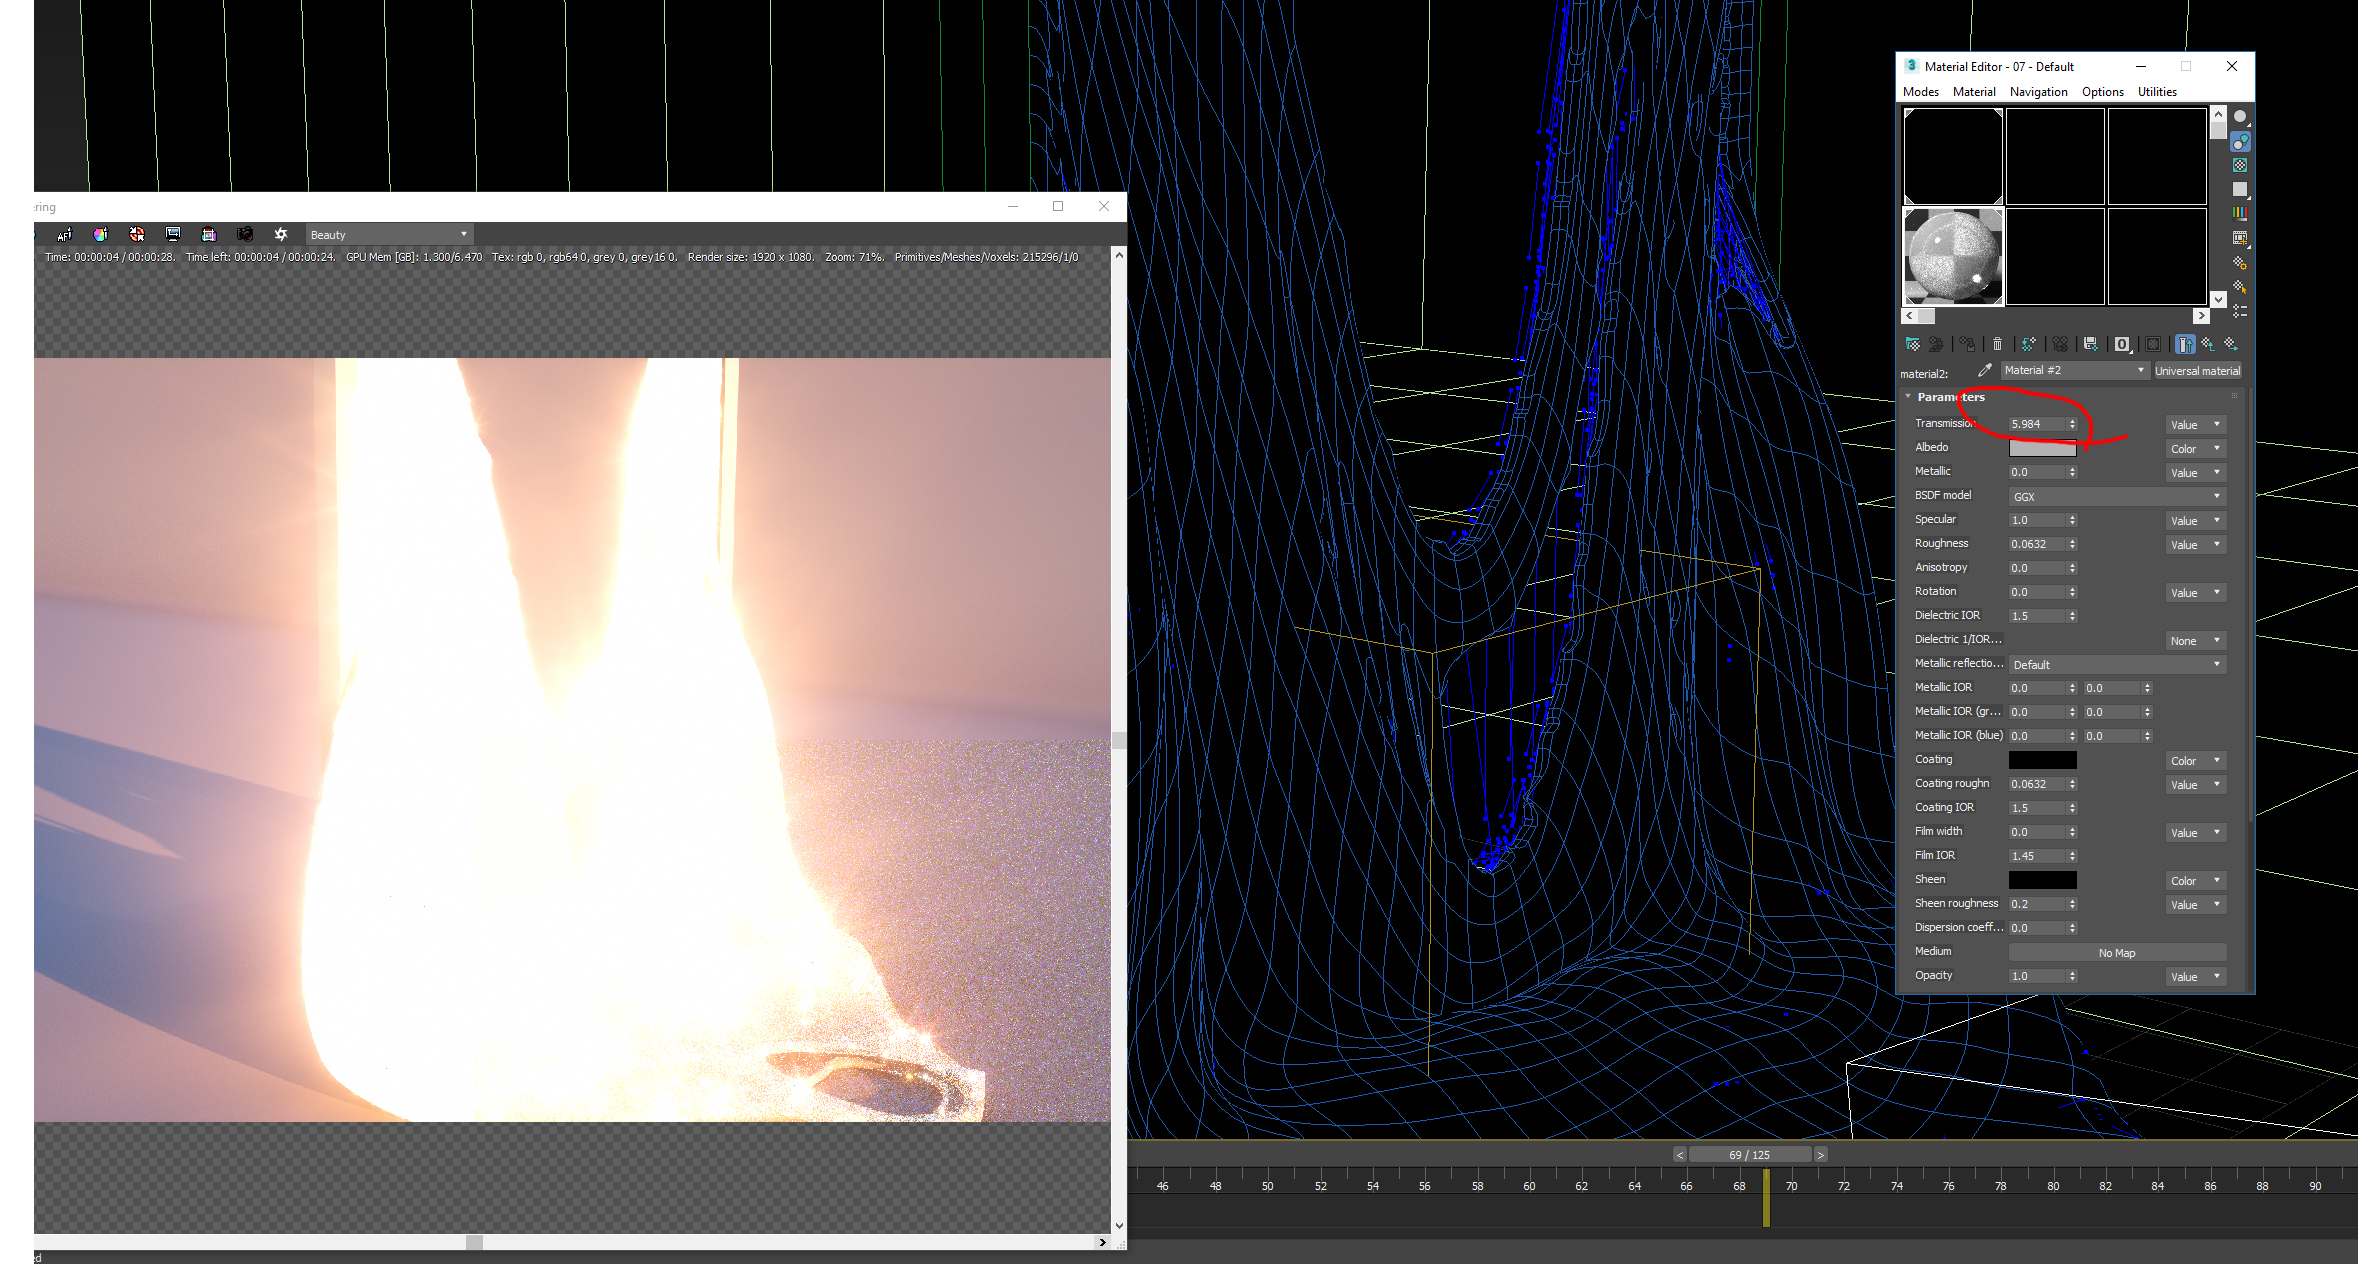Click the white balance color picker icon
This screenshot has height=1272, width=2358.
(x=100, y=235)
